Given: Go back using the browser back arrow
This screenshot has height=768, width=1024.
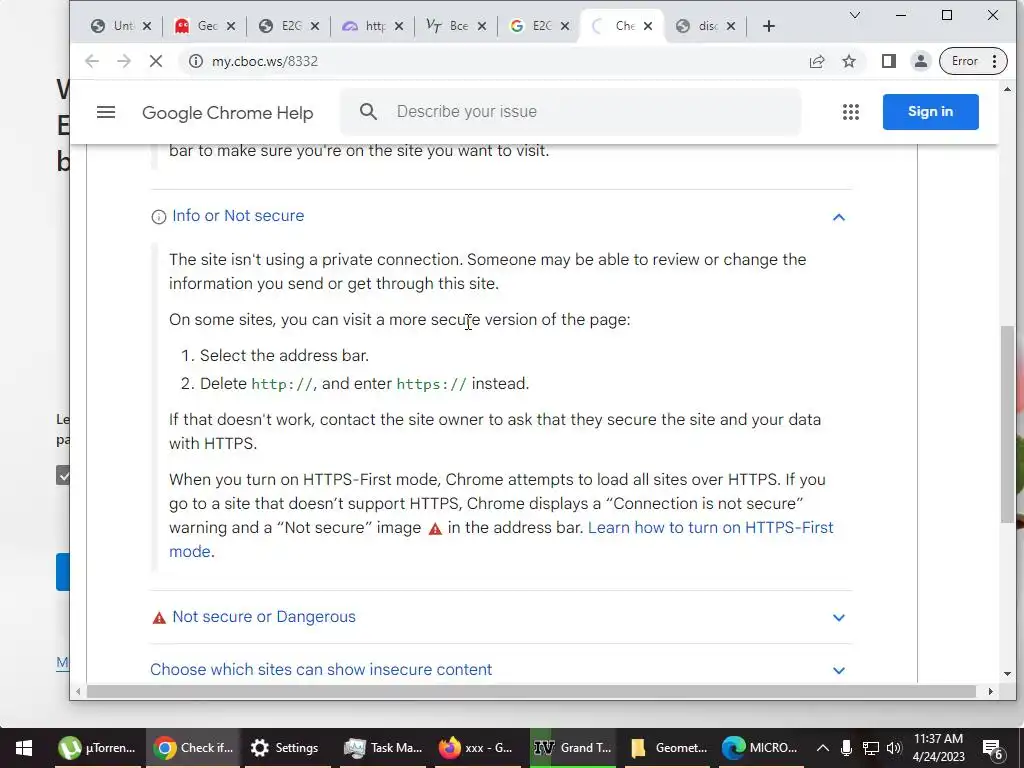Looking at the screenshot, I should tap(92, 61).
